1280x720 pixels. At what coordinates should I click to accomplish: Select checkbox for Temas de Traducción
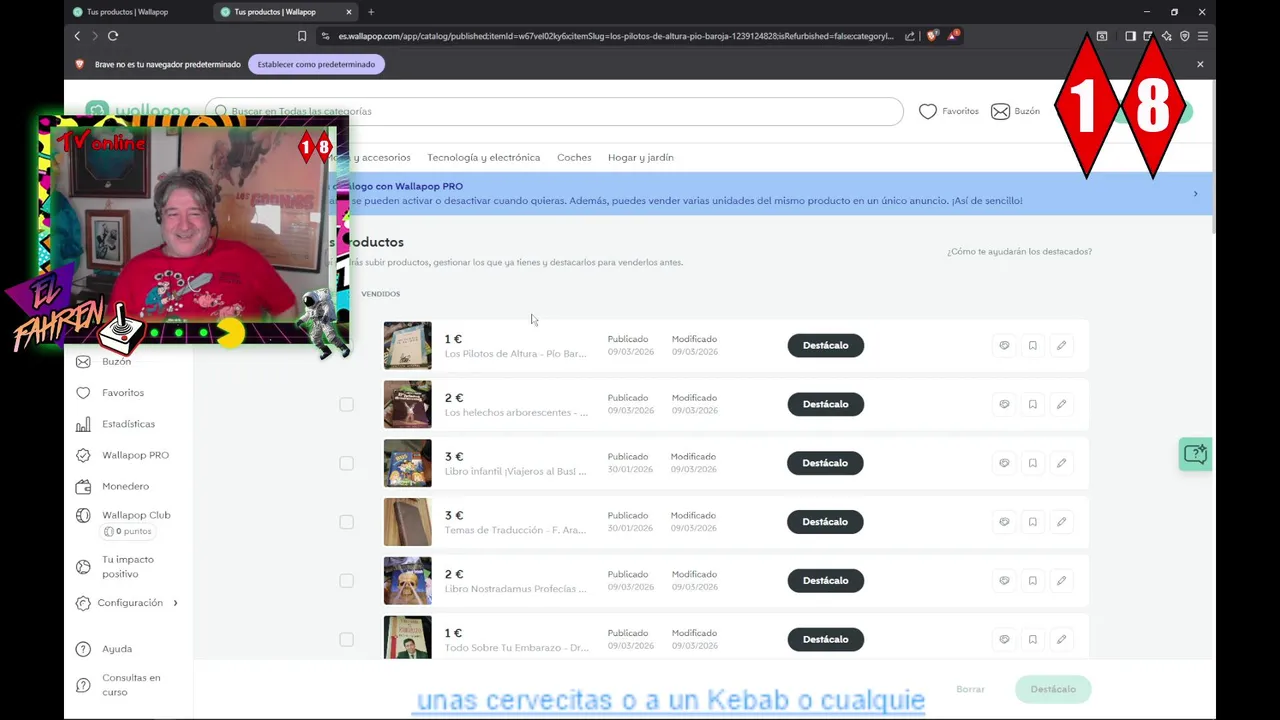(x=346, y=522)
